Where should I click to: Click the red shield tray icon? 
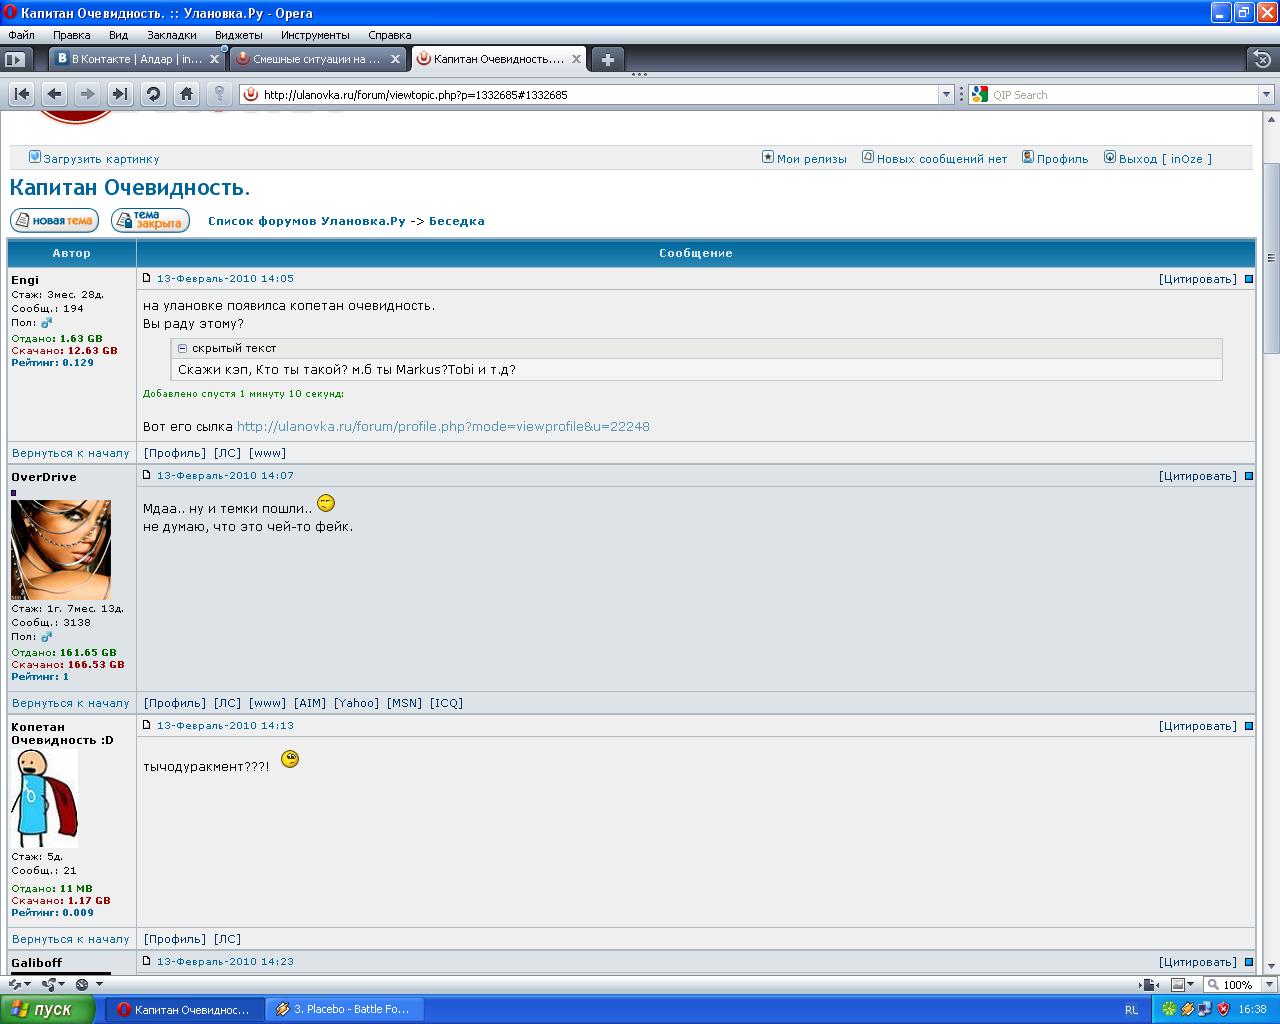coord(1222,1009)
